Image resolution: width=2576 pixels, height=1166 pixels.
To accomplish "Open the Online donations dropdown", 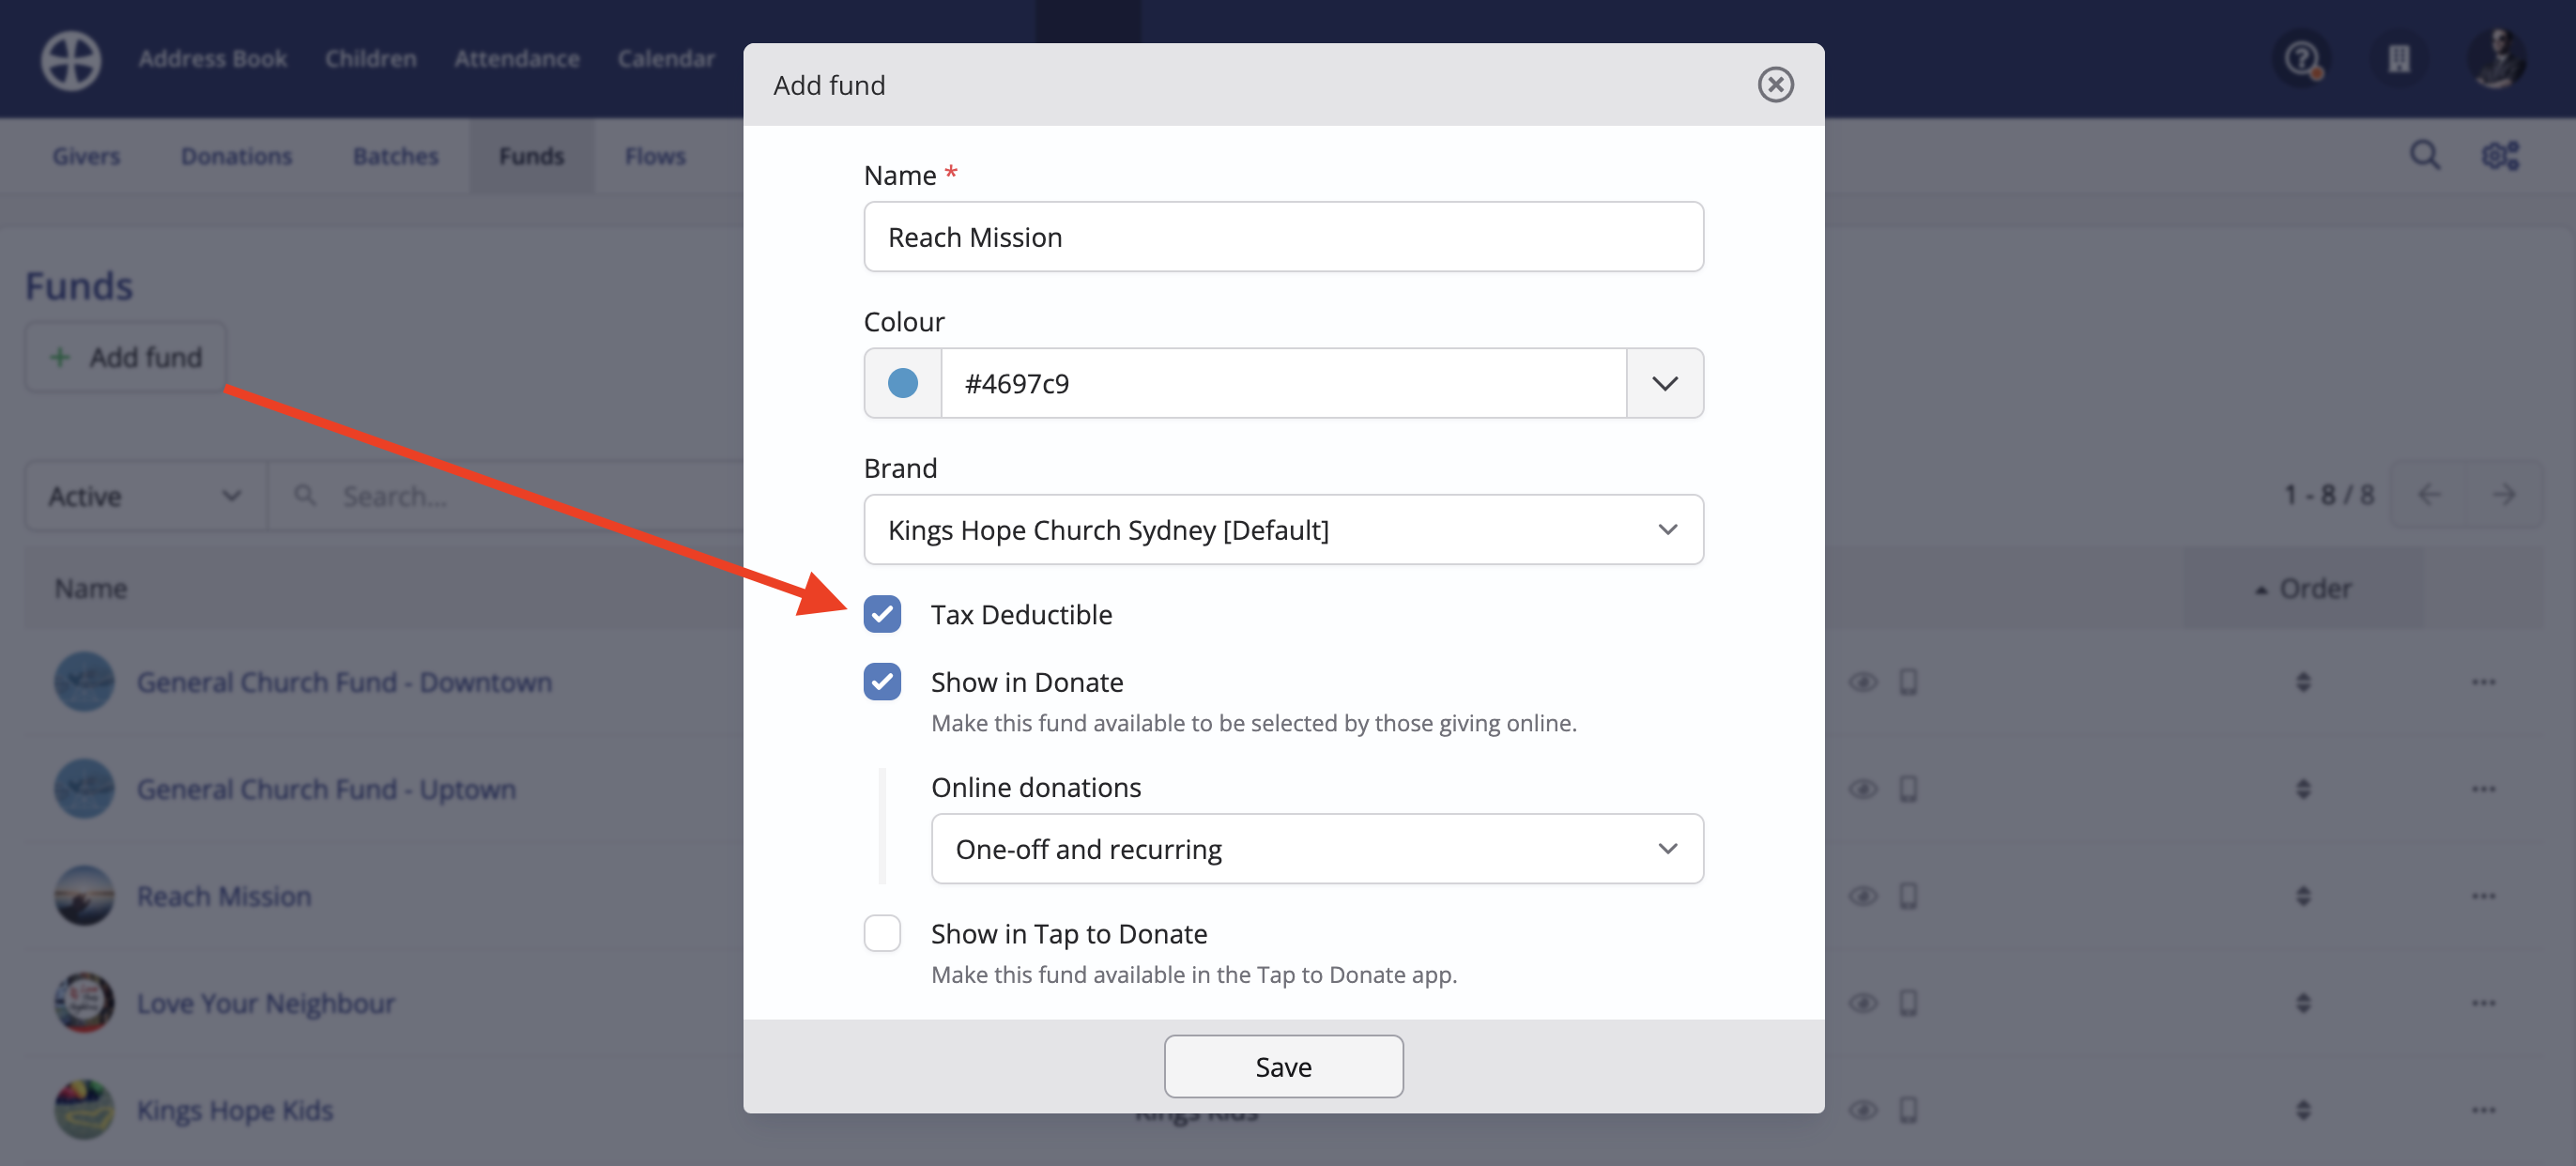I will point(1316,849).
